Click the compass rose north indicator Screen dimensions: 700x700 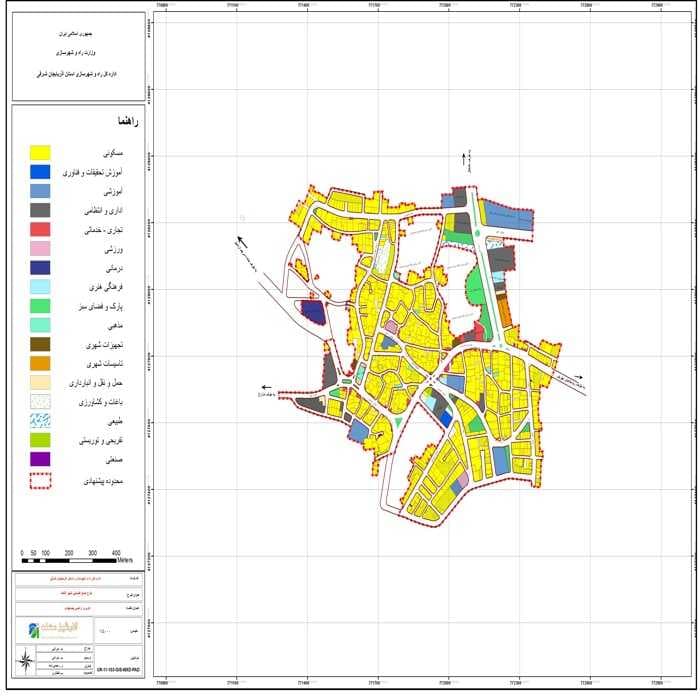25,660
